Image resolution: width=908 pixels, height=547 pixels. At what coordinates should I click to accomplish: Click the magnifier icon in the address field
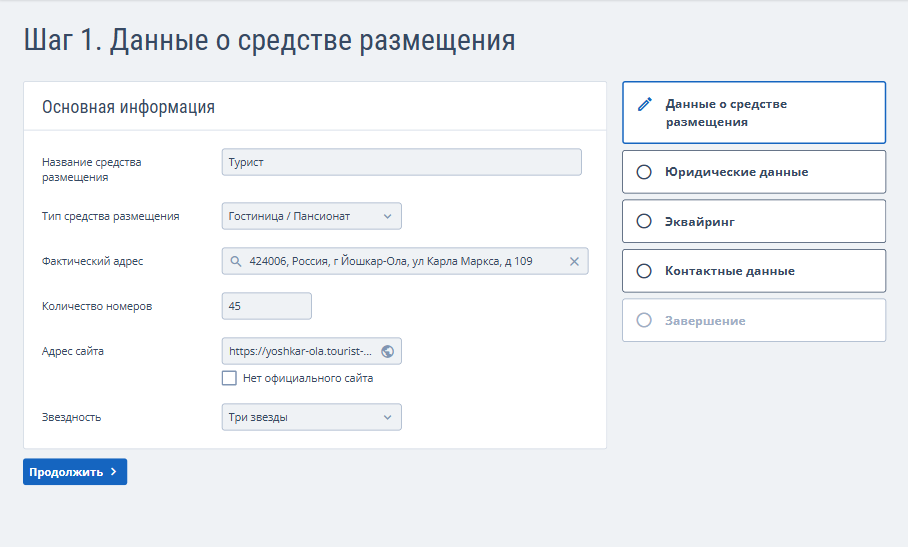click(236, 261)
